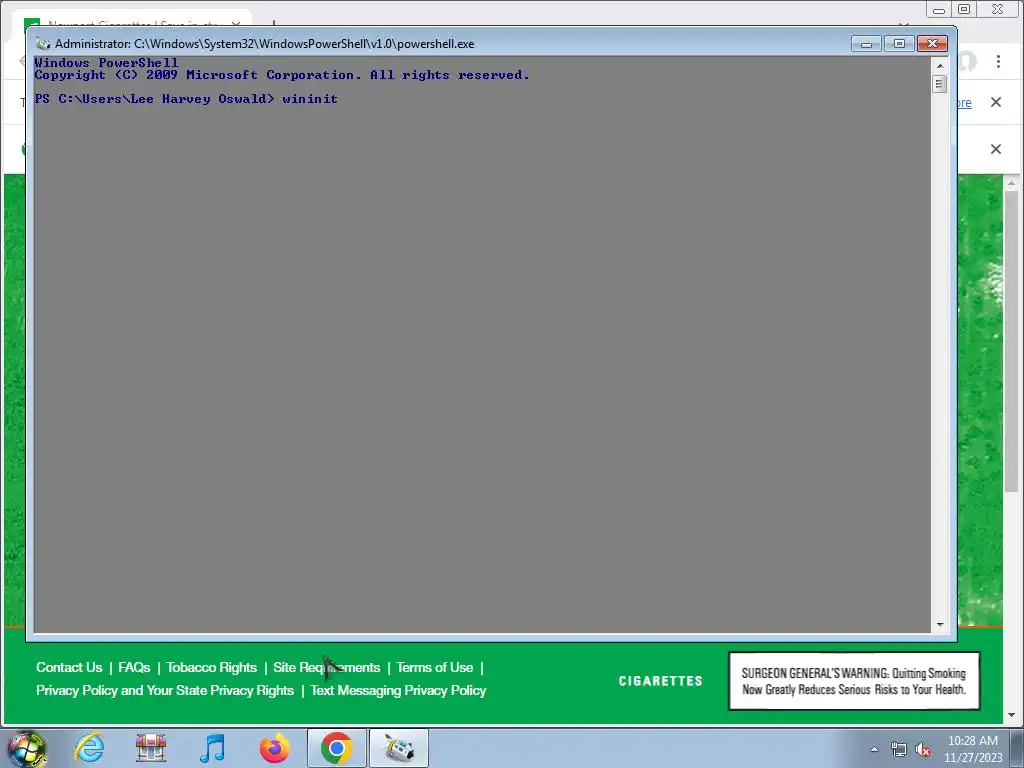Click Chrome page scrollbar up arrow
The height and width of the screenshot is (768, 1024).
coord(1011,184)
